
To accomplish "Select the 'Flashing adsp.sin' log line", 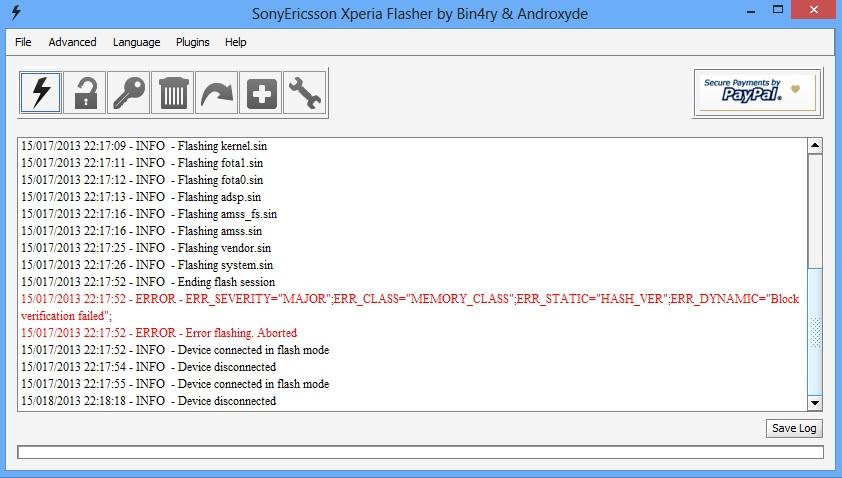I will point(141,197).
